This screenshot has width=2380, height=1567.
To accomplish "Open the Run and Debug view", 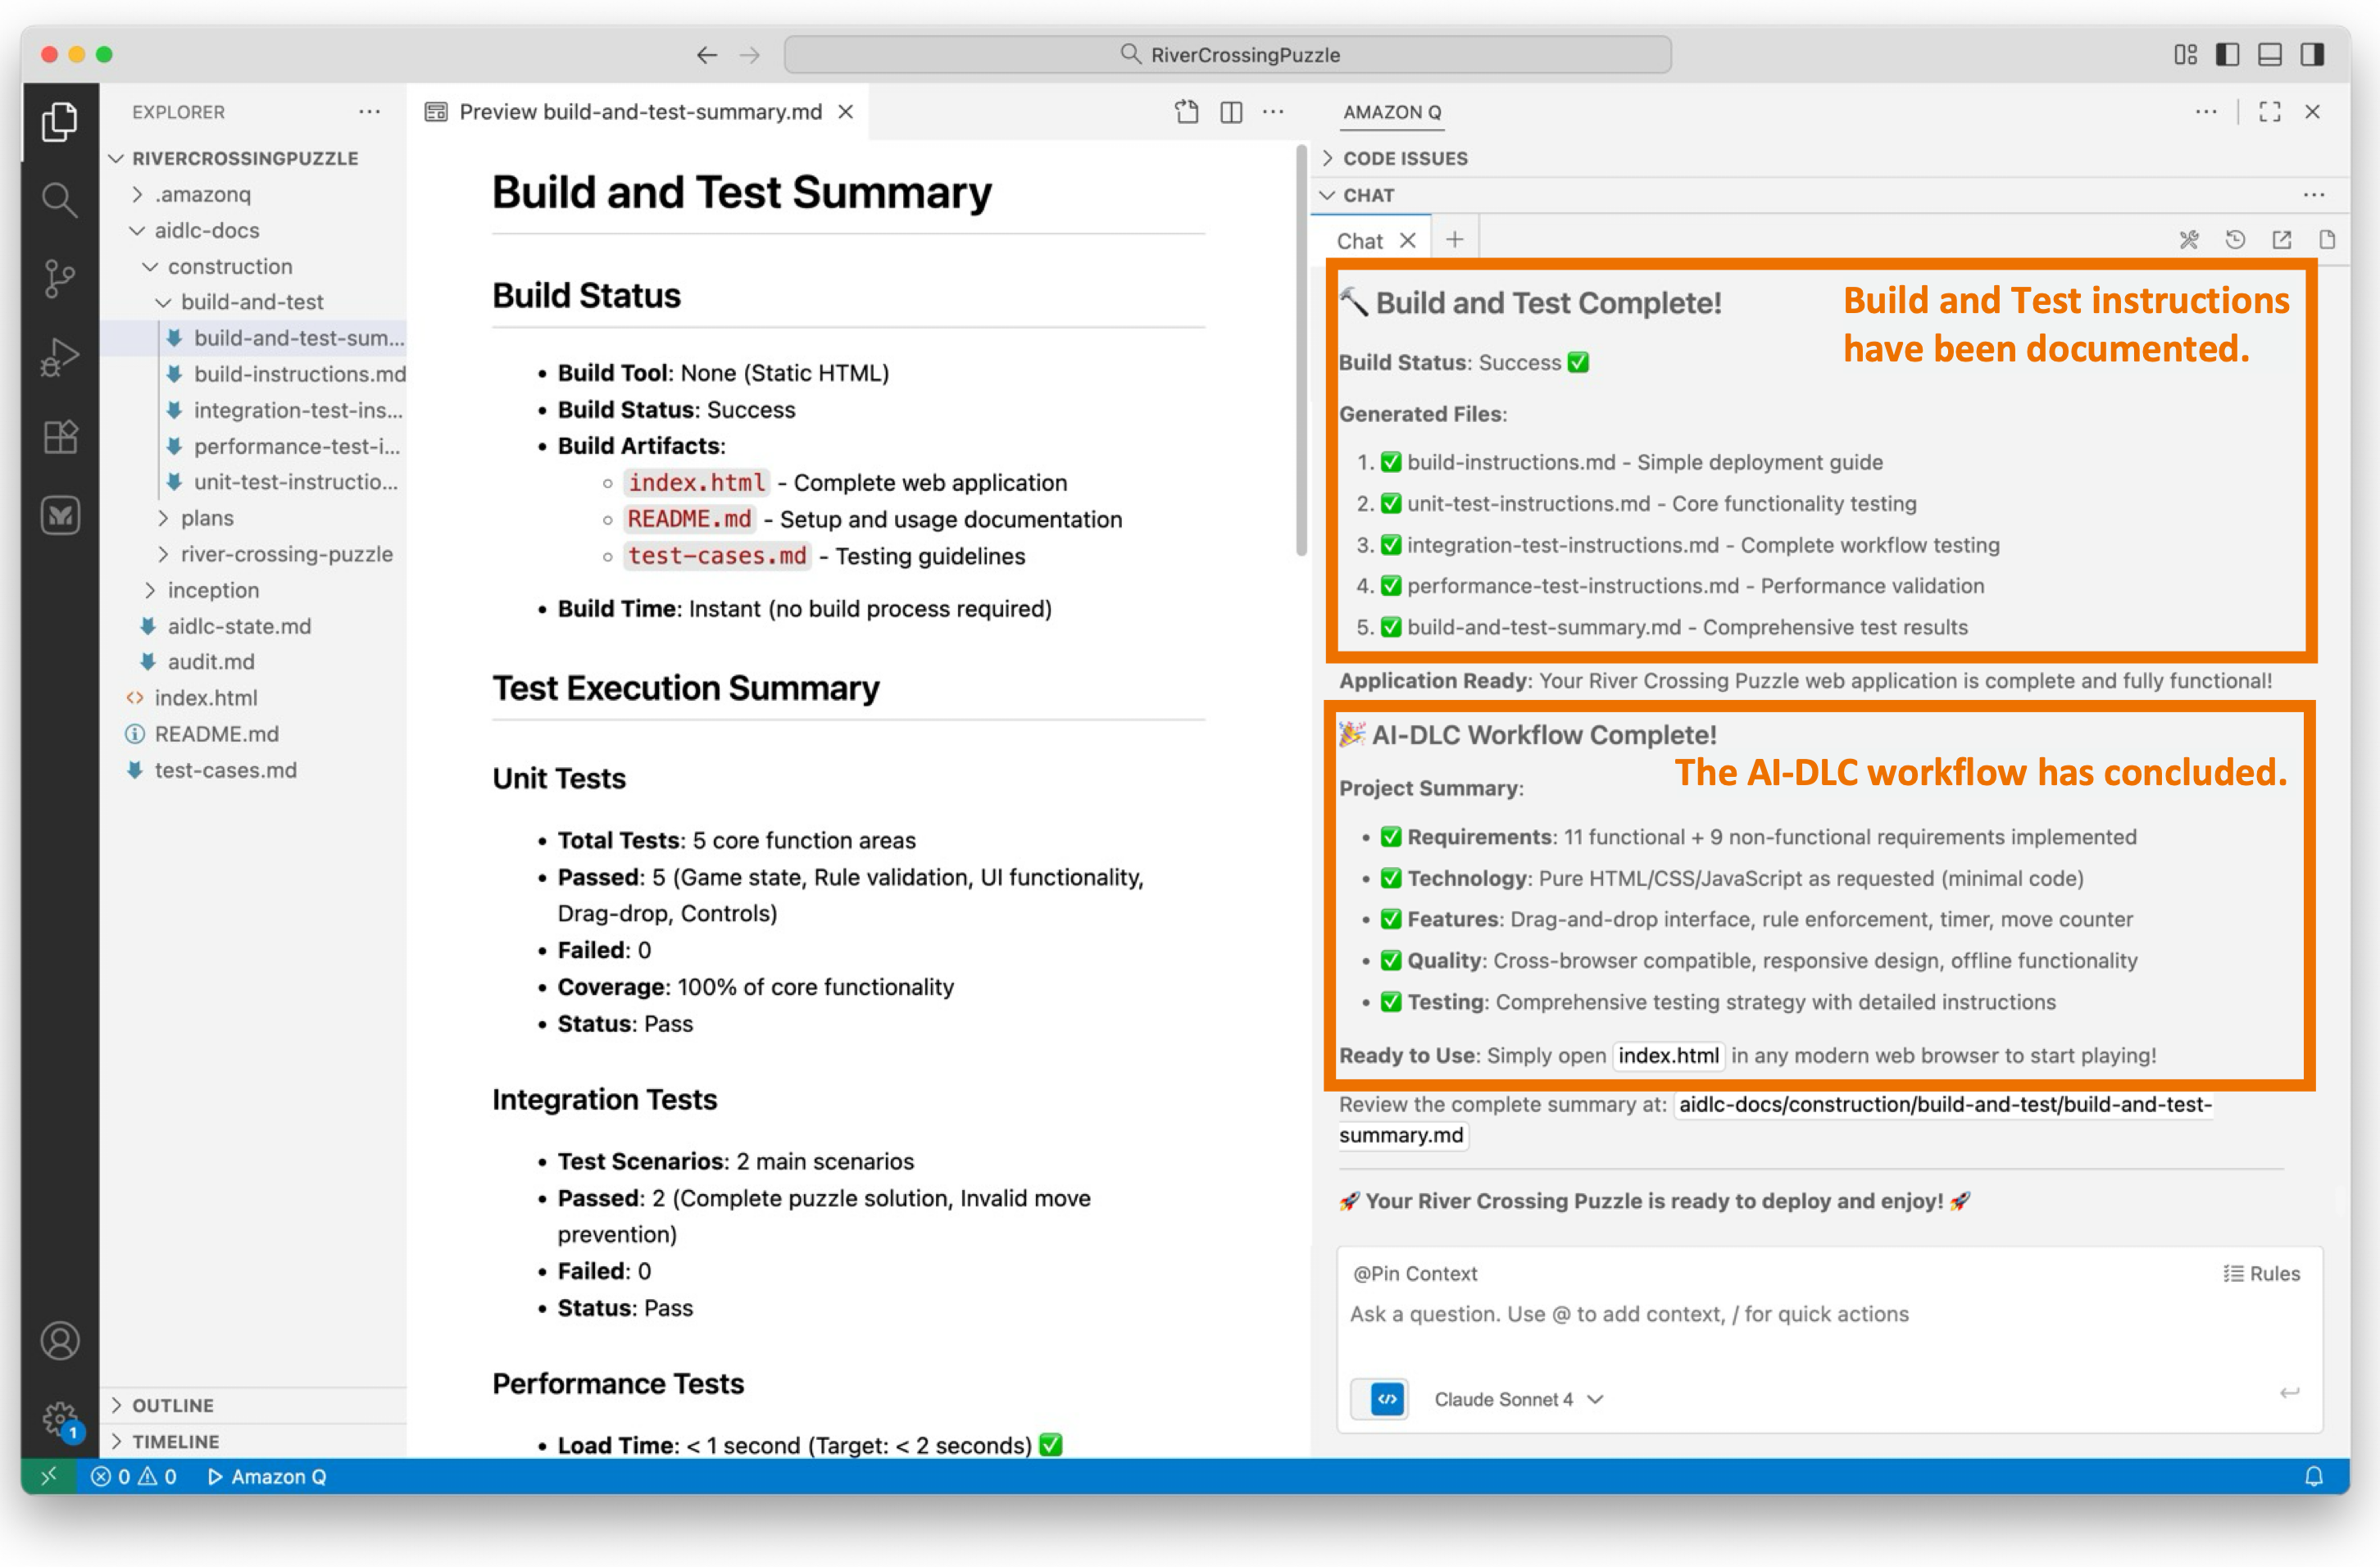I will coord(60,357).
